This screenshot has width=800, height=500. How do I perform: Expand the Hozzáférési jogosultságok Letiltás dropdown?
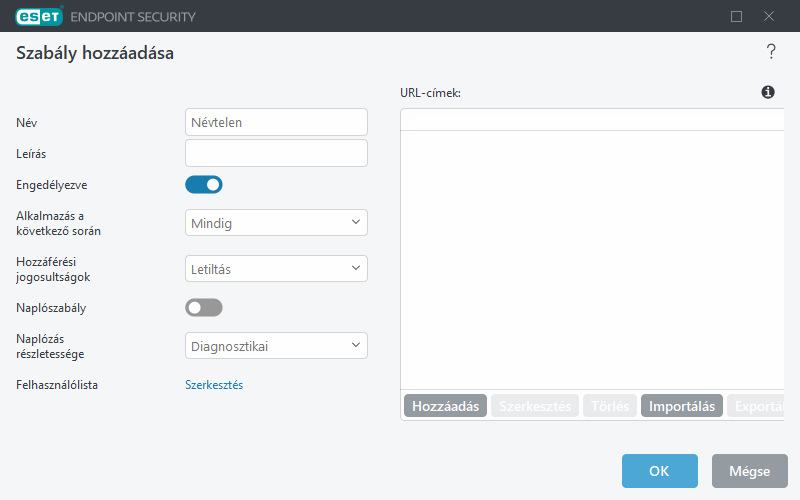point(276,269)
